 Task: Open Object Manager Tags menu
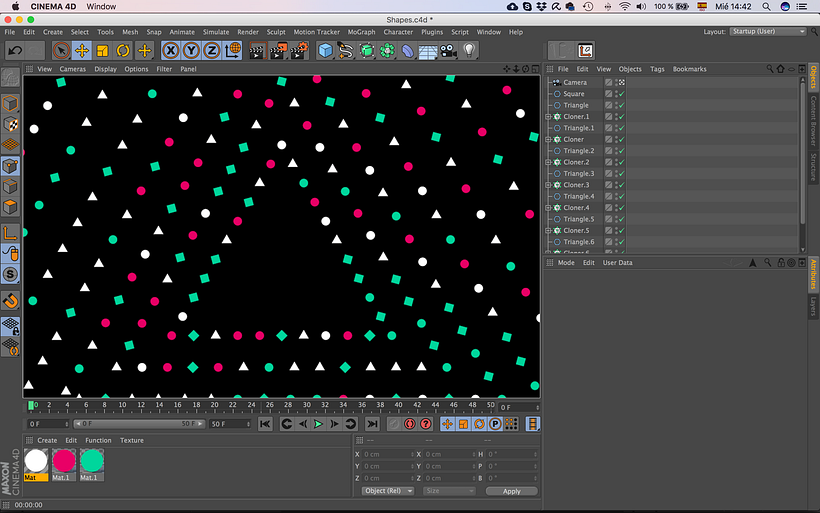(657, 69)
